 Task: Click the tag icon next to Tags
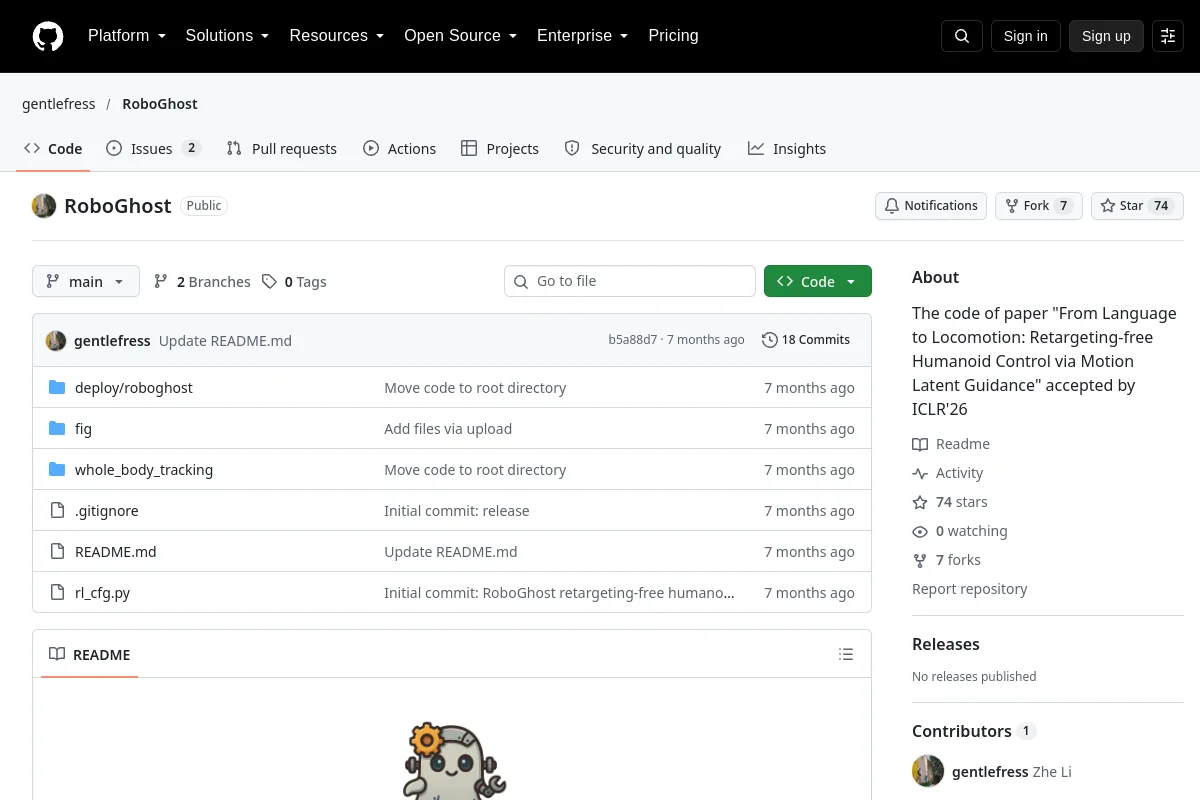click(269, 282)
